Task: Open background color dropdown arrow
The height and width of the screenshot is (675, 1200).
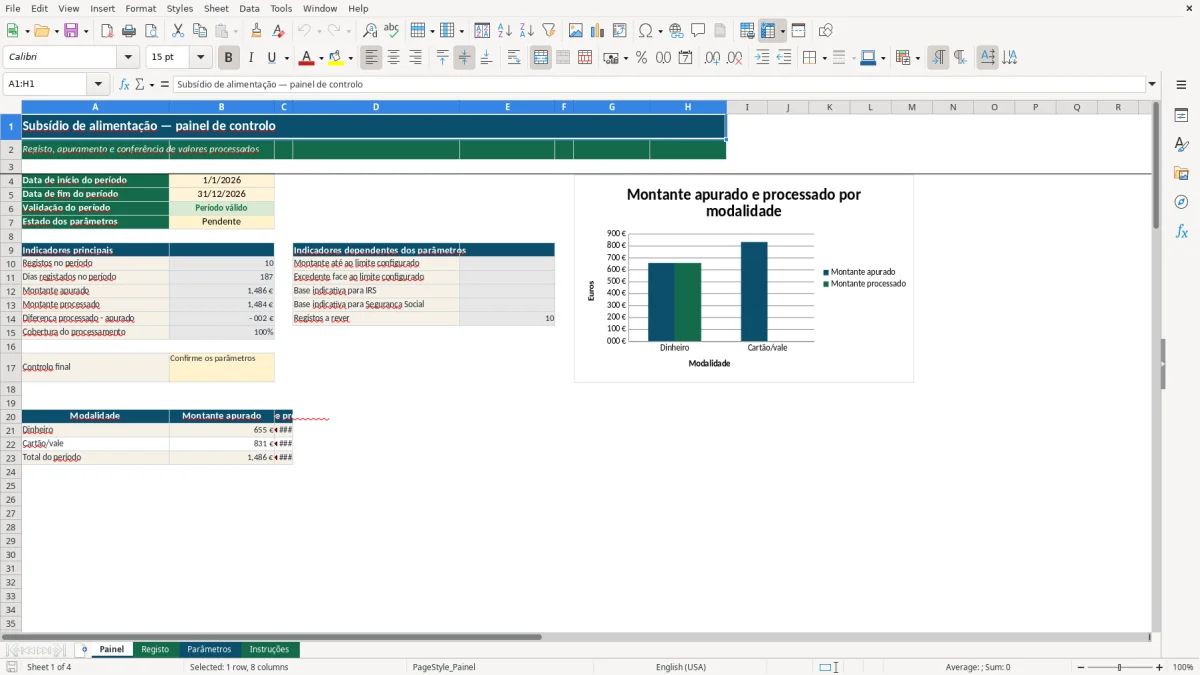Action: (350, 58)
